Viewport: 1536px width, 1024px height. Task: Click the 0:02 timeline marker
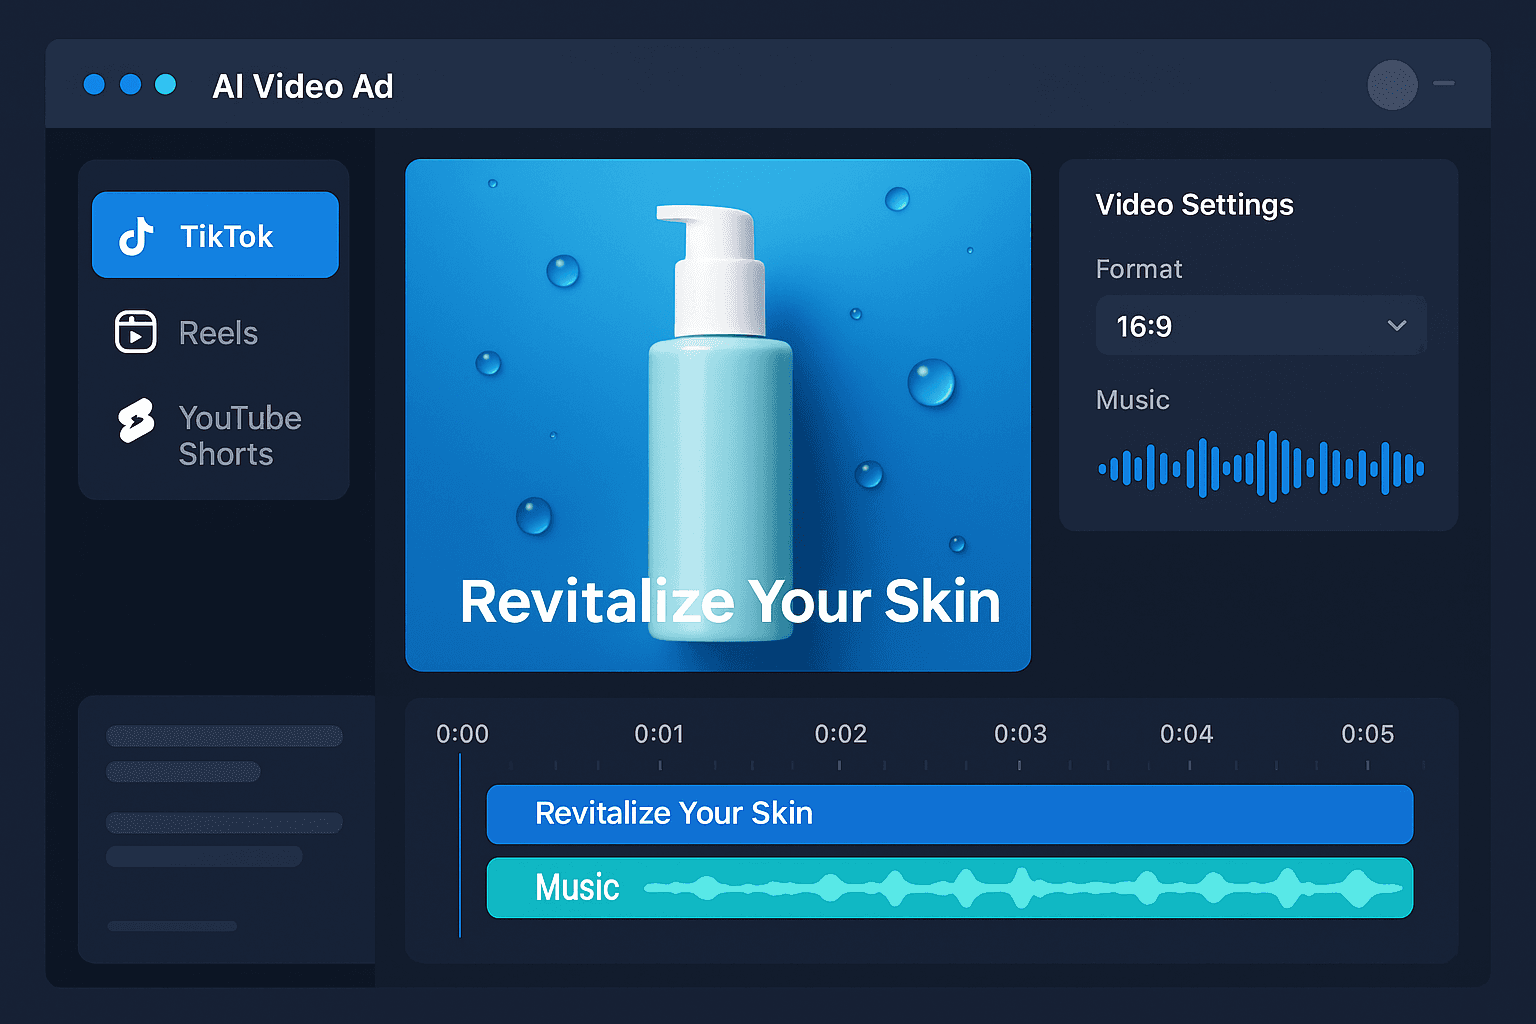point(841,733)
